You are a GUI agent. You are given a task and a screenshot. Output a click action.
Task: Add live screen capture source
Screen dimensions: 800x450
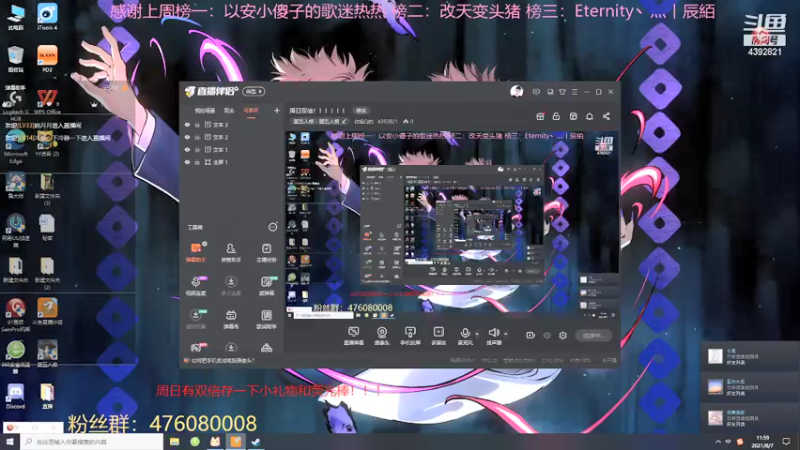tap(354, 336)
